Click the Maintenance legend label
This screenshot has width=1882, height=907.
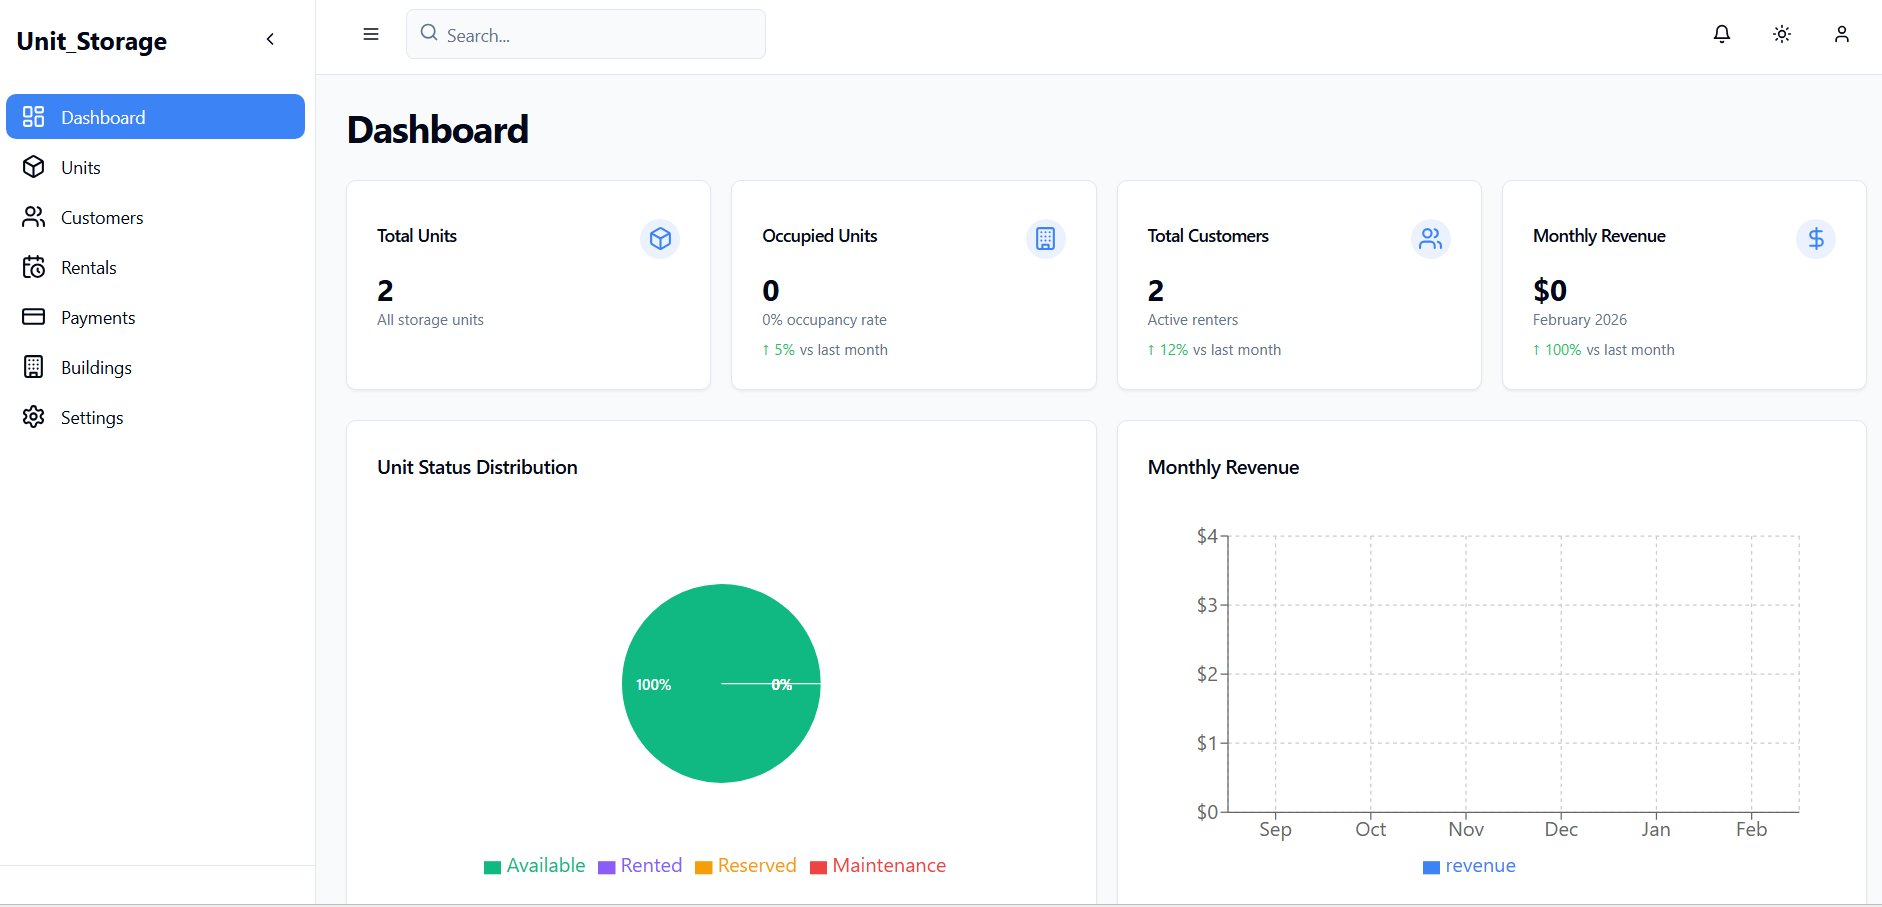tap(878, 865)
